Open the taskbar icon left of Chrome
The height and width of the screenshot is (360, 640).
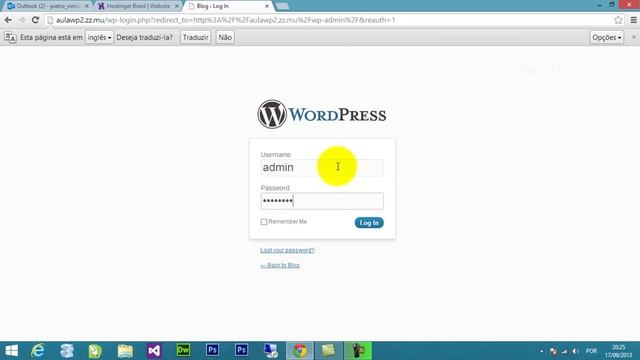[x=271, y=351]
